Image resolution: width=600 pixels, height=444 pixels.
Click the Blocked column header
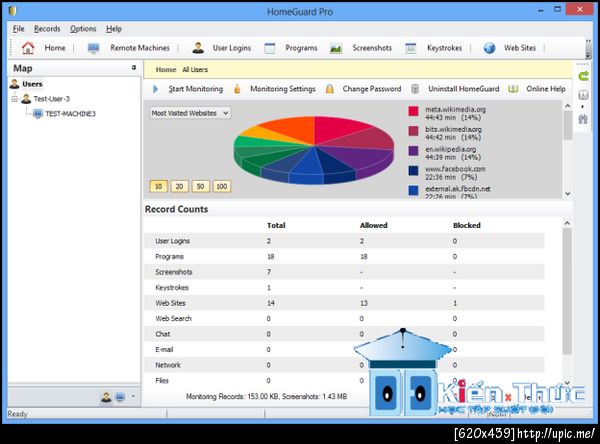(466, 225)
